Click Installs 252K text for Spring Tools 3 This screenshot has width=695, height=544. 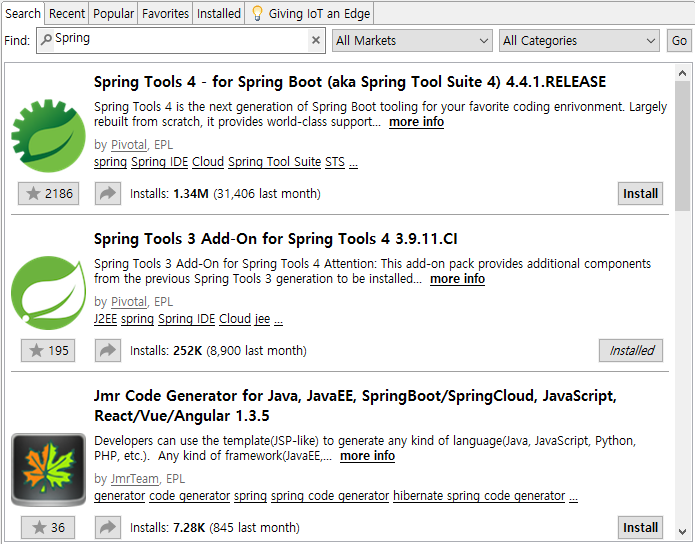218,351
